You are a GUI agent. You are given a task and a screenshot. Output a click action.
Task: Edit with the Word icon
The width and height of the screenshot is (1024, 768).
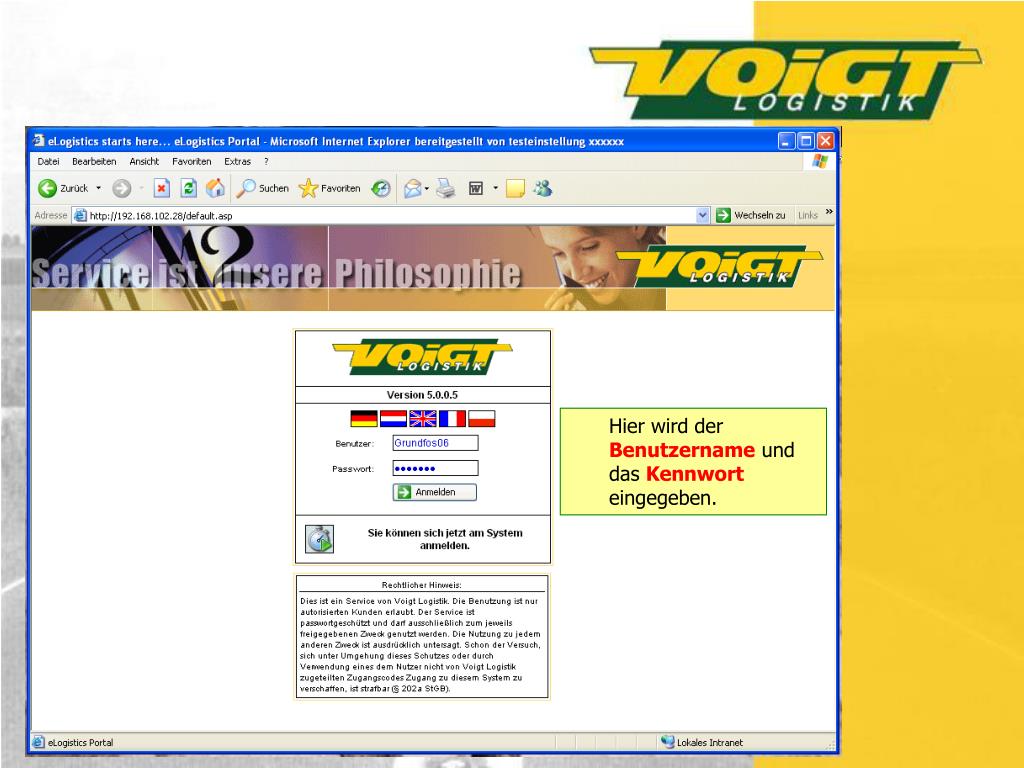[476, 189]
